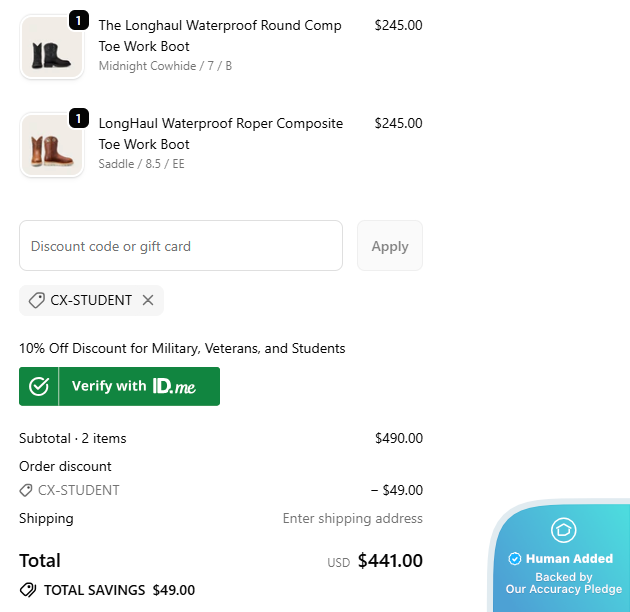Viewport: 630px width, 612px height.
Task: Click the checkmark icon on ID.me button
Action: (x=39, y=386)
